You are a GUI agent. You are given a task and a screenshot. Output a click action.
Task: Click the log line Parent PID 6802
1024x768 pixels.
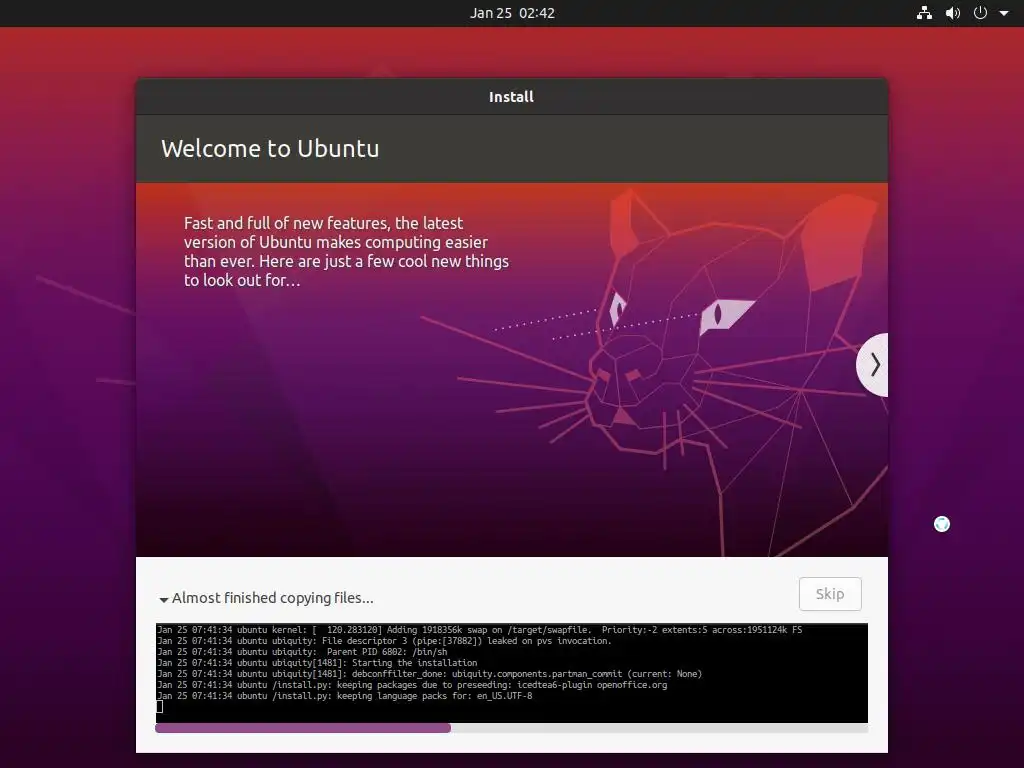(302, 652)
